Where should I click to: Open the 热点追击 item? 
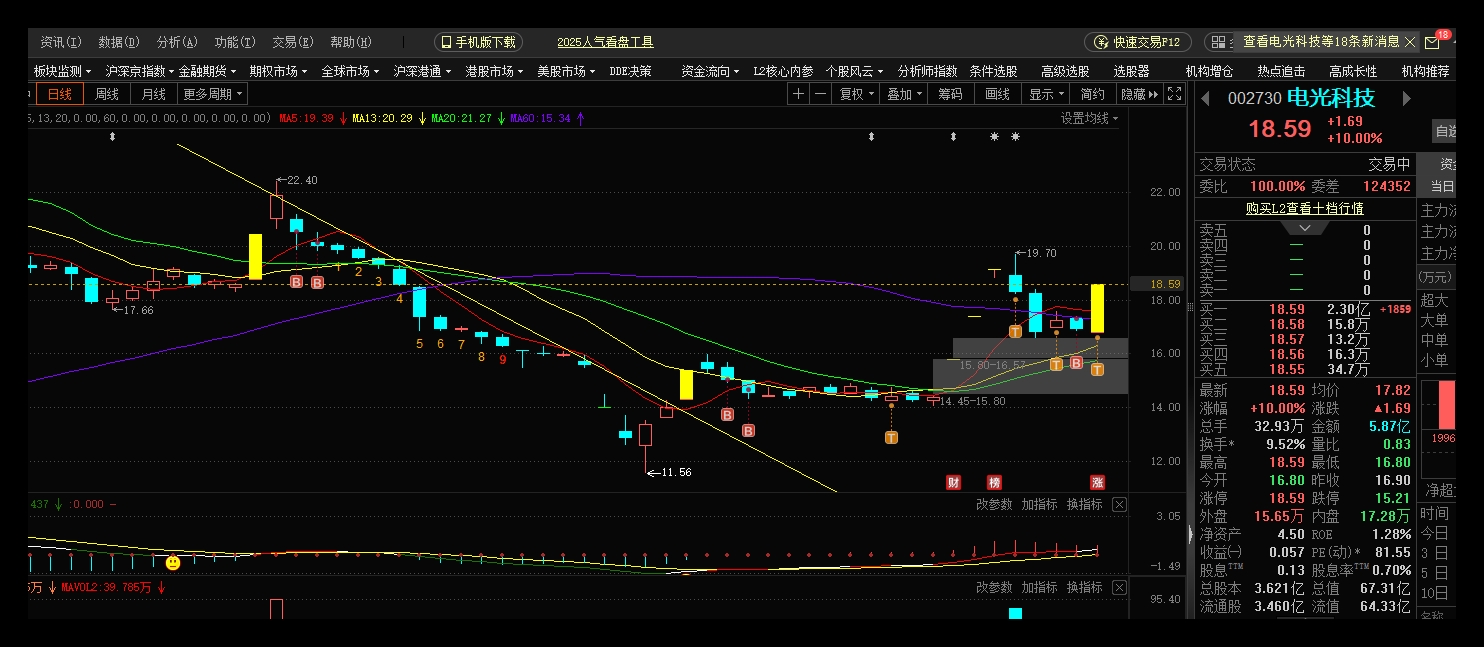(x=1281, y=72)
